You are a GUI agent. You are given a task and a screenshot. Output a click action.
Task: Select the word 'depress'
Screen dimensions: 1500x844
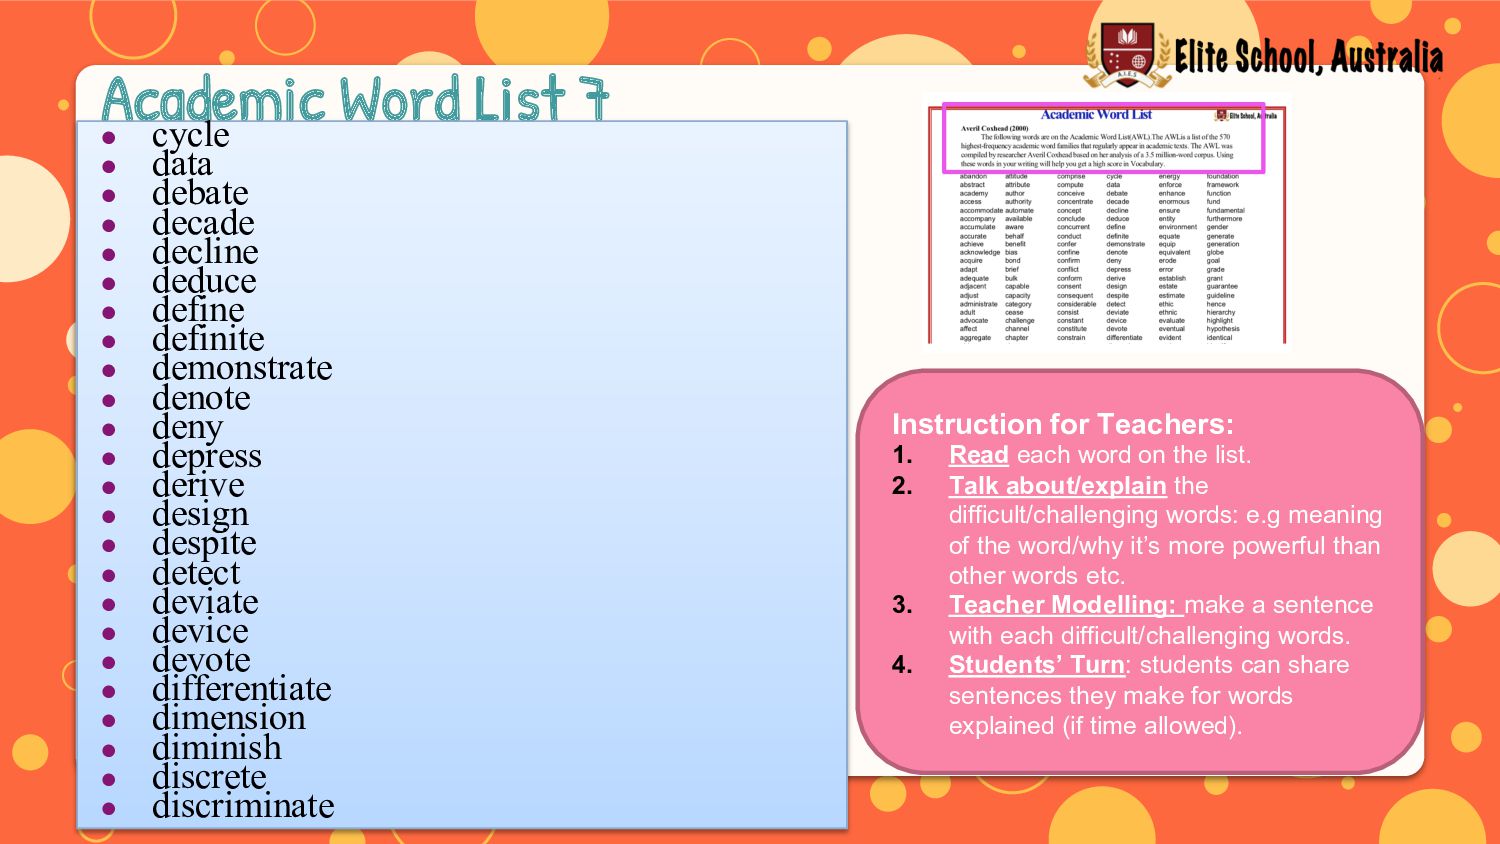click(207, 457)
